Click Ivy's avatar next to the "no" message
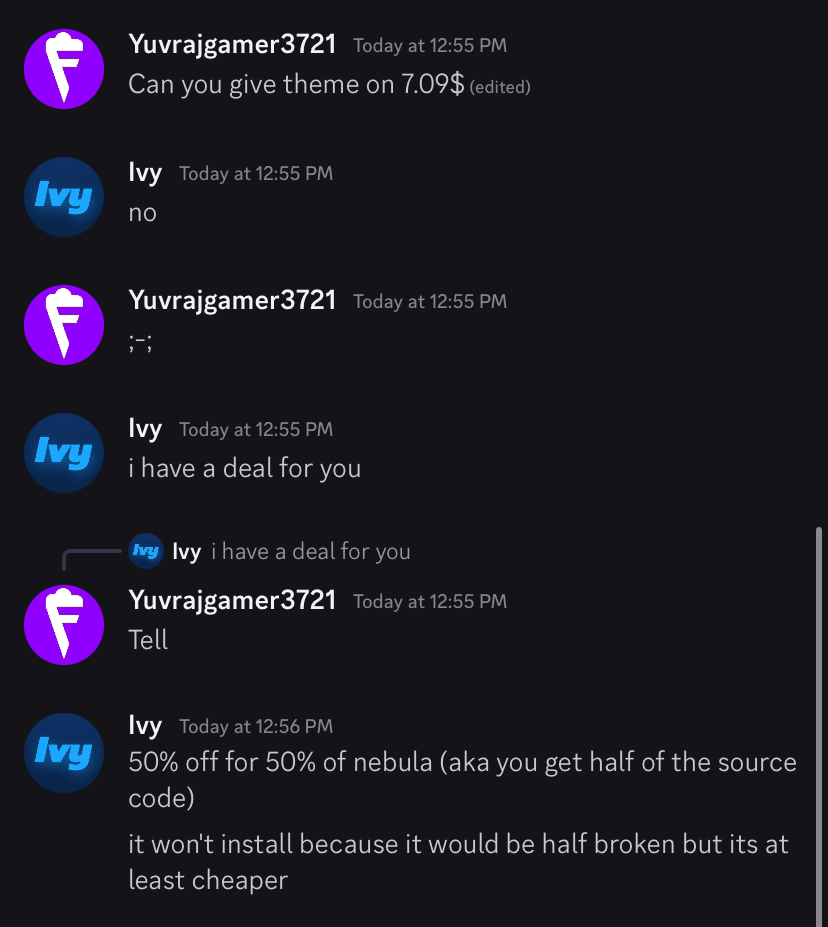 (64, 196)
